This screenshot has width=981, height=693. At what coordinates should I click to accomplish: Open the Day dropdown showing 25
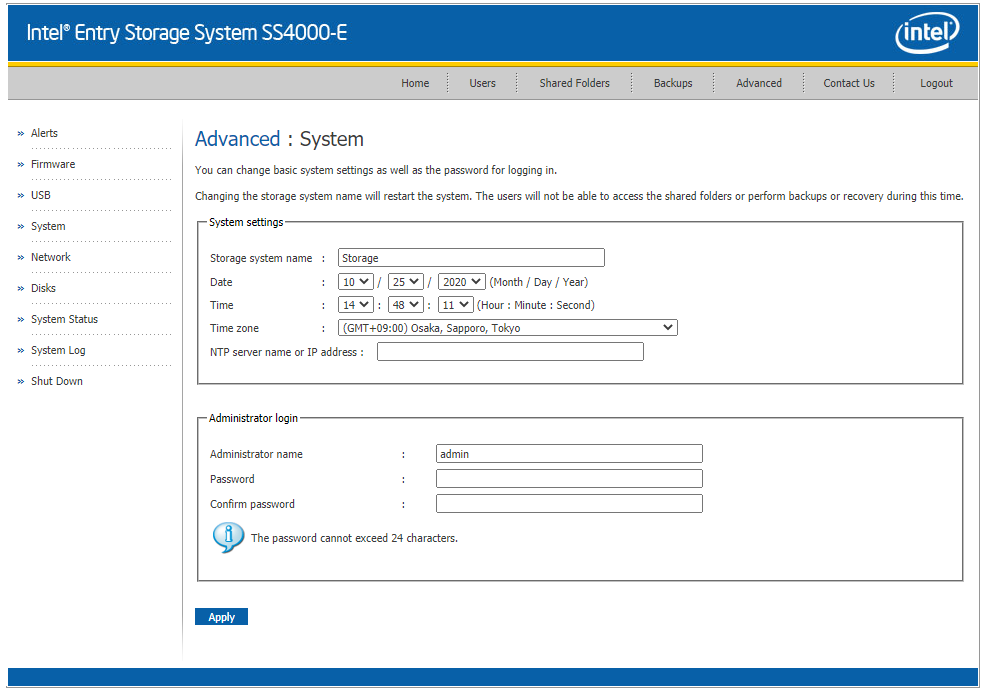pyautogui.click(x=405, y=282)
